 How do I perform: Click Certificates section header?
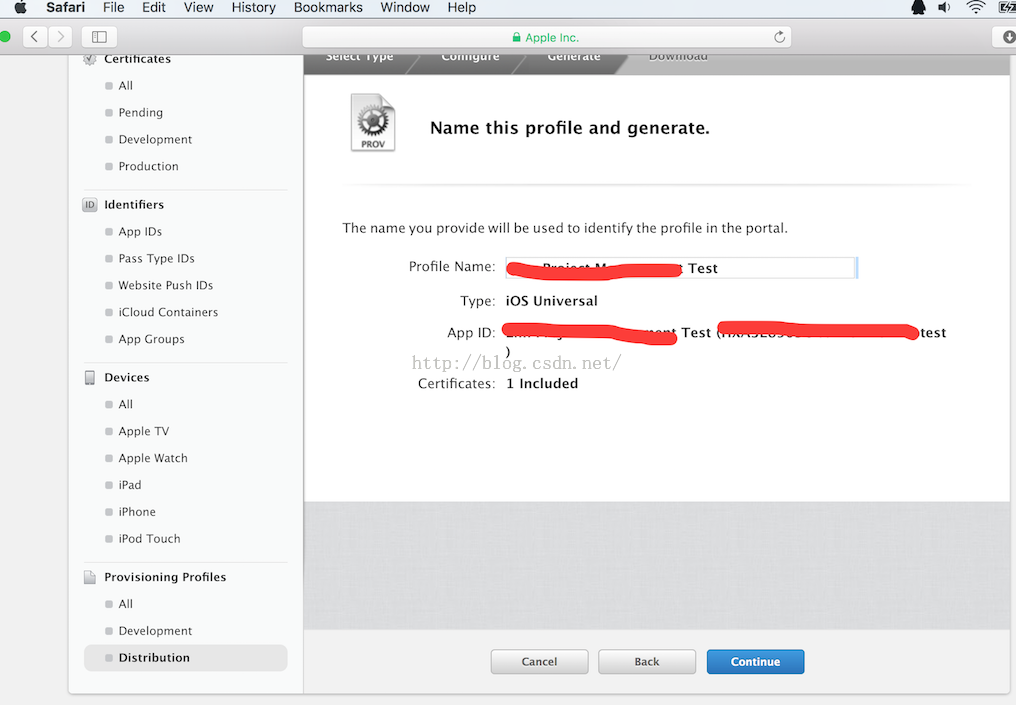coord(137,60)
